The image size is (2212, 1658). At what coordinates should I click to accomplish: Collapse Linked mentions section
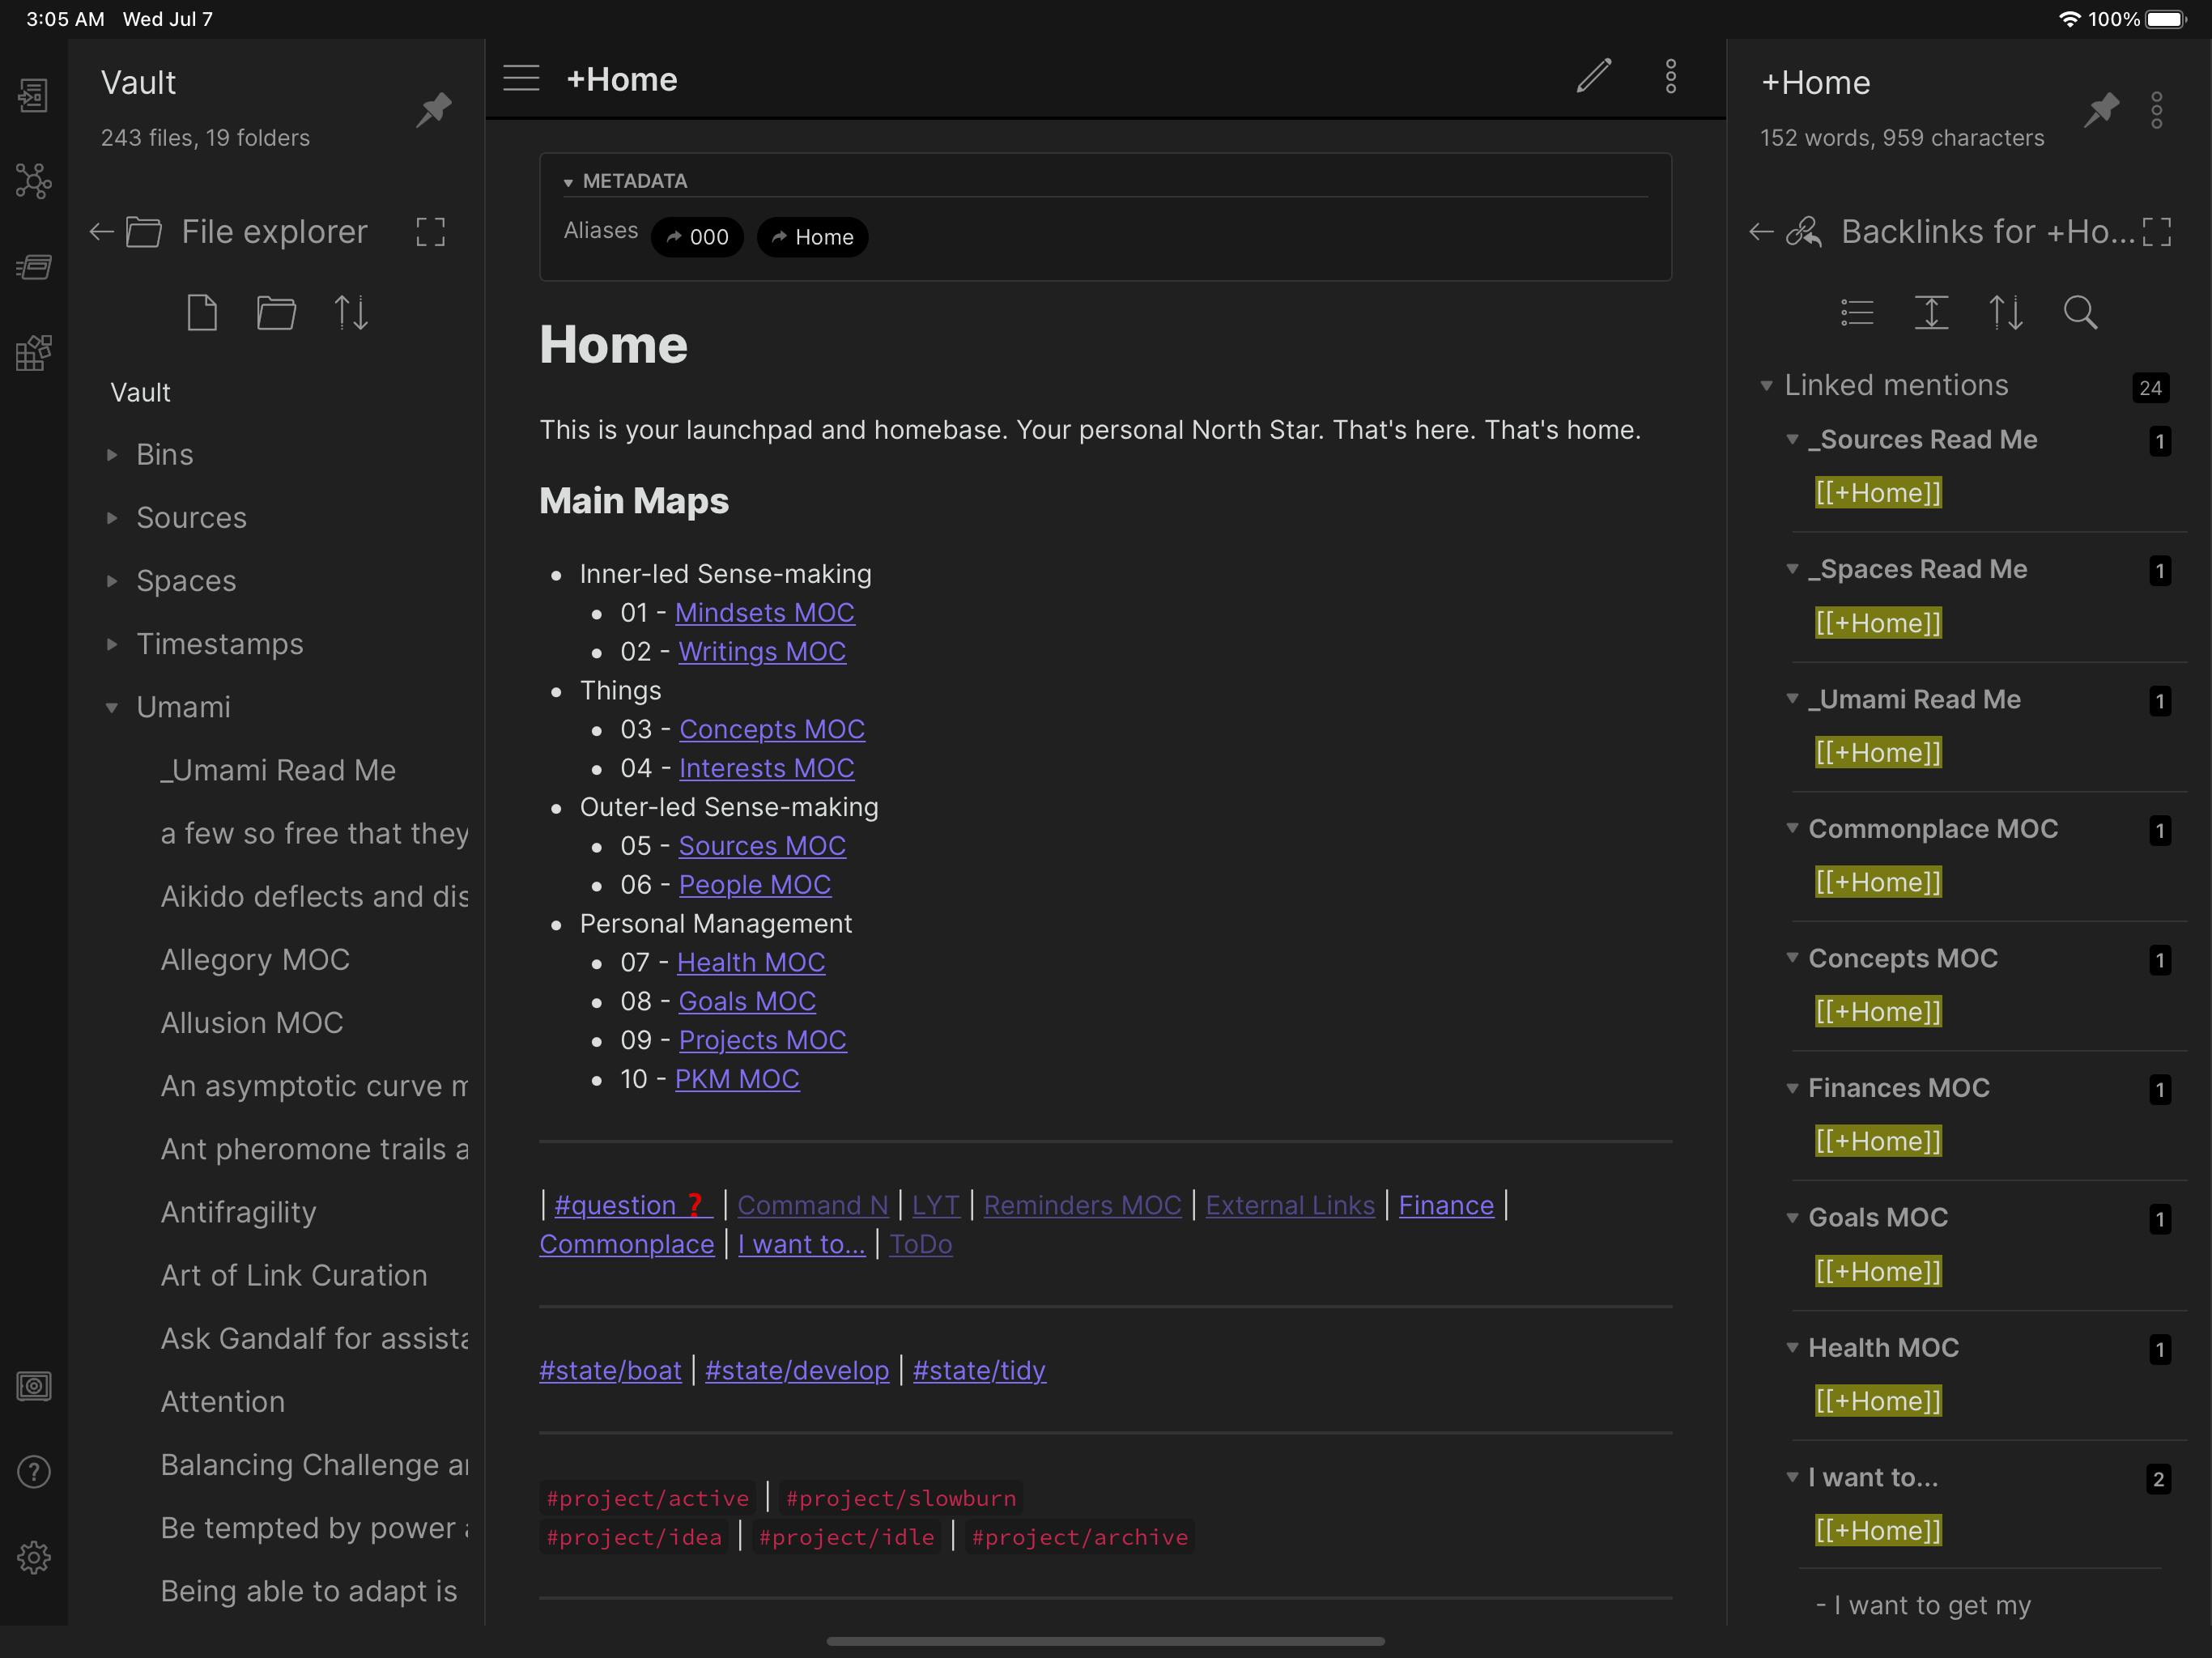tap(1766, 386)
